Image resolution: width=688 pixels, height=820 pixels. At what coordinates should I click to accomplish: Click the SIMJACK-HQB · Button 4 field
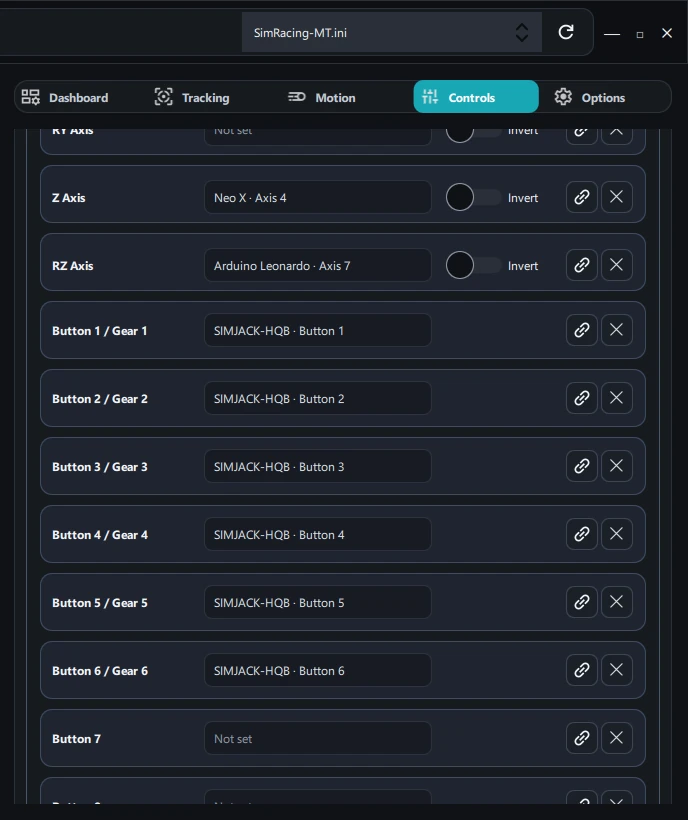click(318, 534)
